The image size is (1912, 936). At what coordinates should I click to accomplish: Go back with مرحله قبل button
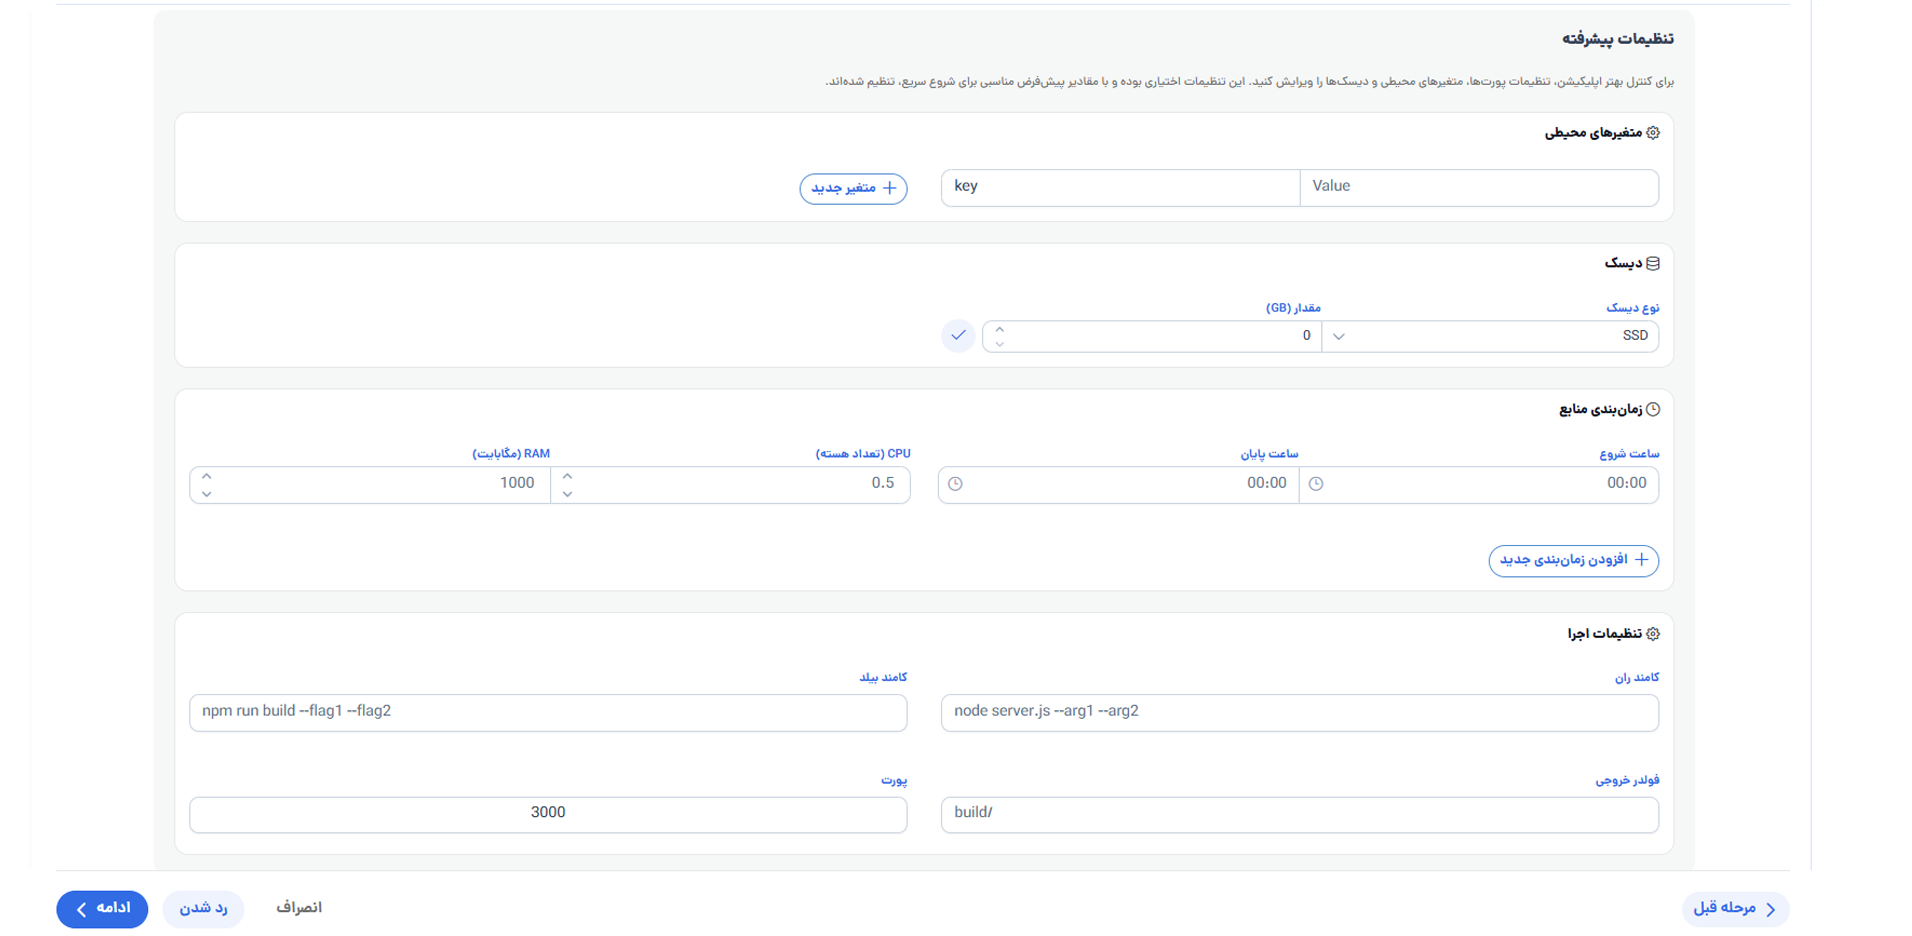coord(1735,909)
